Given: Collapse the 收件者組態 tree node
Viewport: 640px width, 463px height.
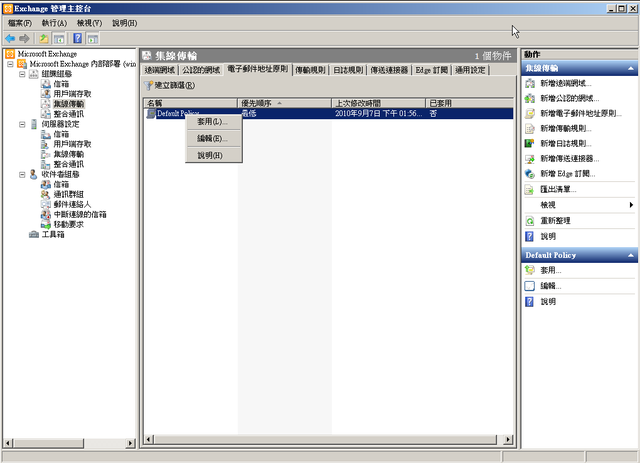Looking at the screenshot, I should coord(22,174).
